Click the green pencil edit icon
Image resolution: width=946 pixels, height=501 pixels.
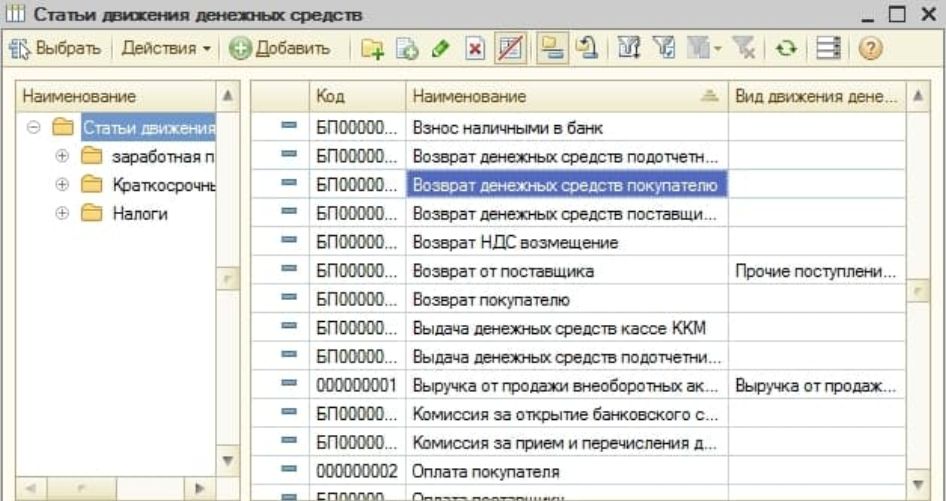(439, 49)
